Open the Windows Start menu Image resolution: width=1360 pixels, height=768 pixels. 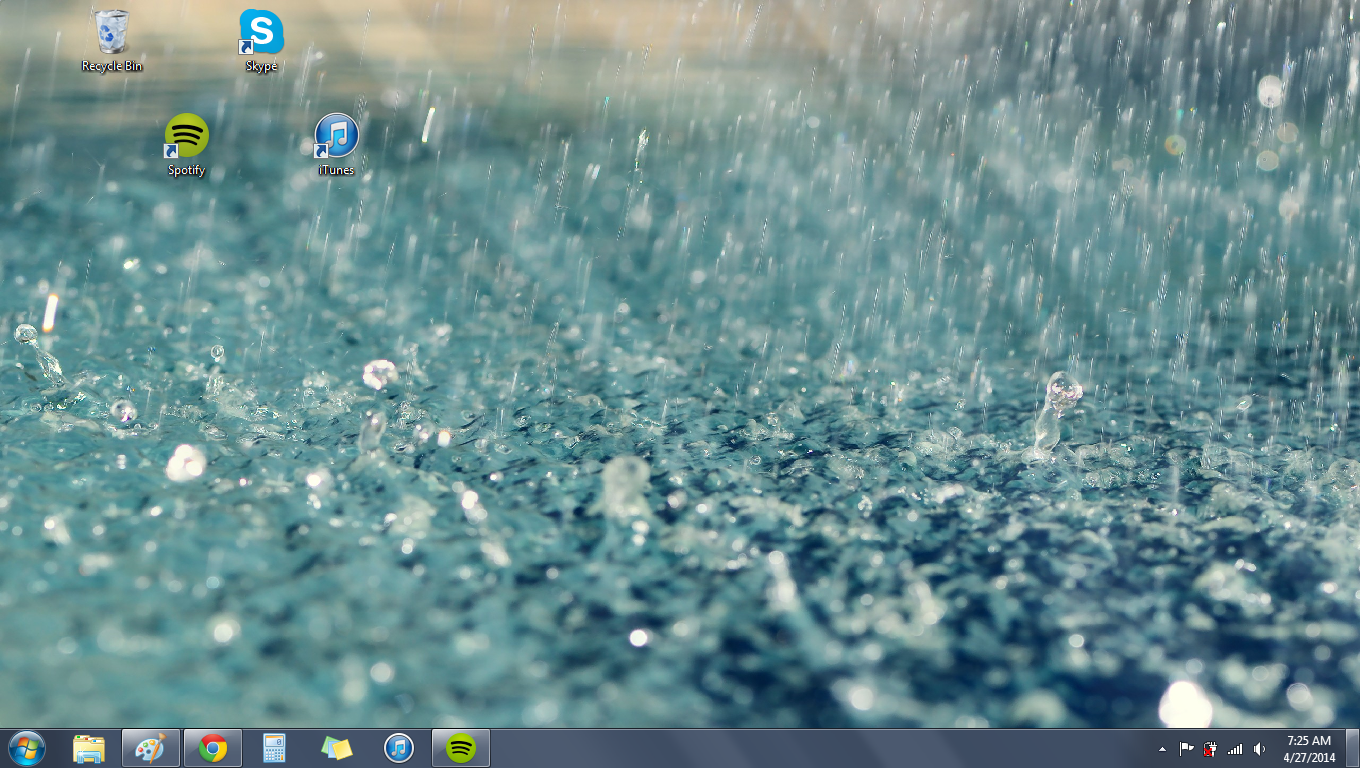27,748
